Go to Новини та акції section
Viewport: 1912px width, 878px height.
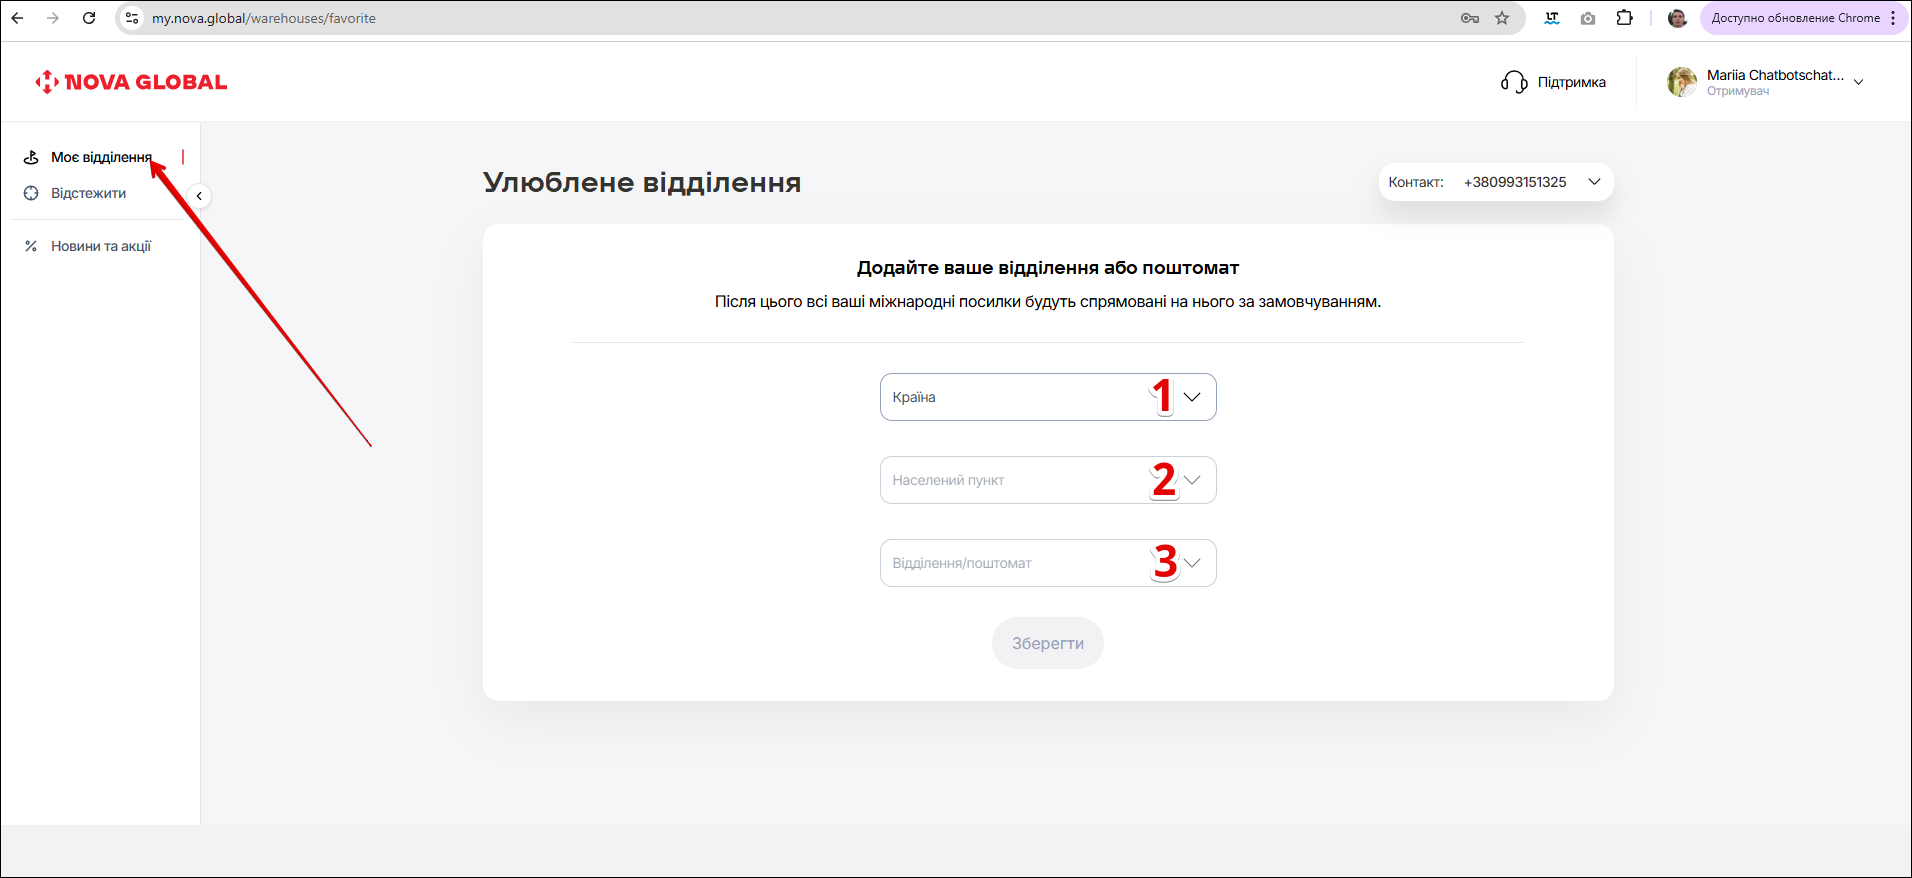[101, 246]
